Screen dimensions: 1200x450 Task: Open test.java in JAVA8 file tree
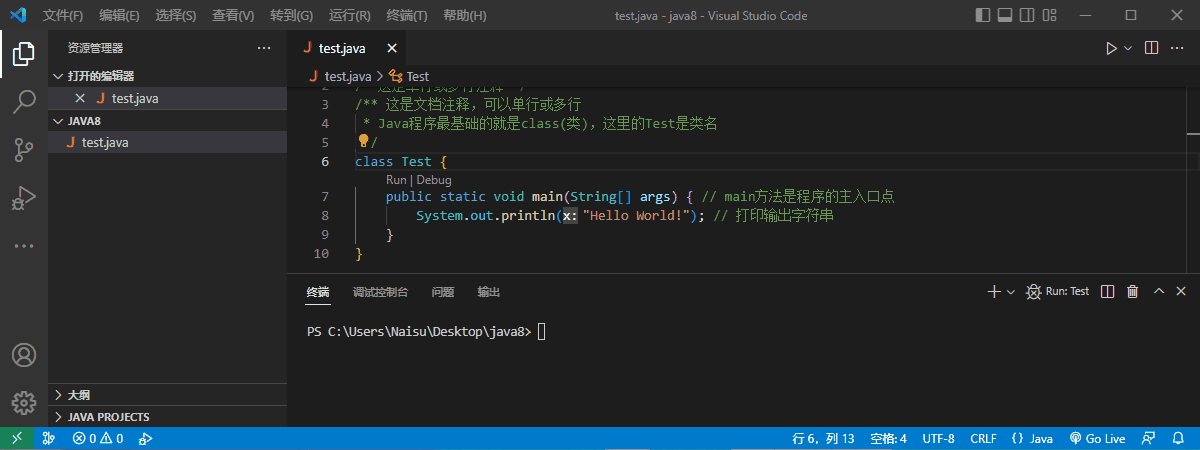(x=167, y=142)
